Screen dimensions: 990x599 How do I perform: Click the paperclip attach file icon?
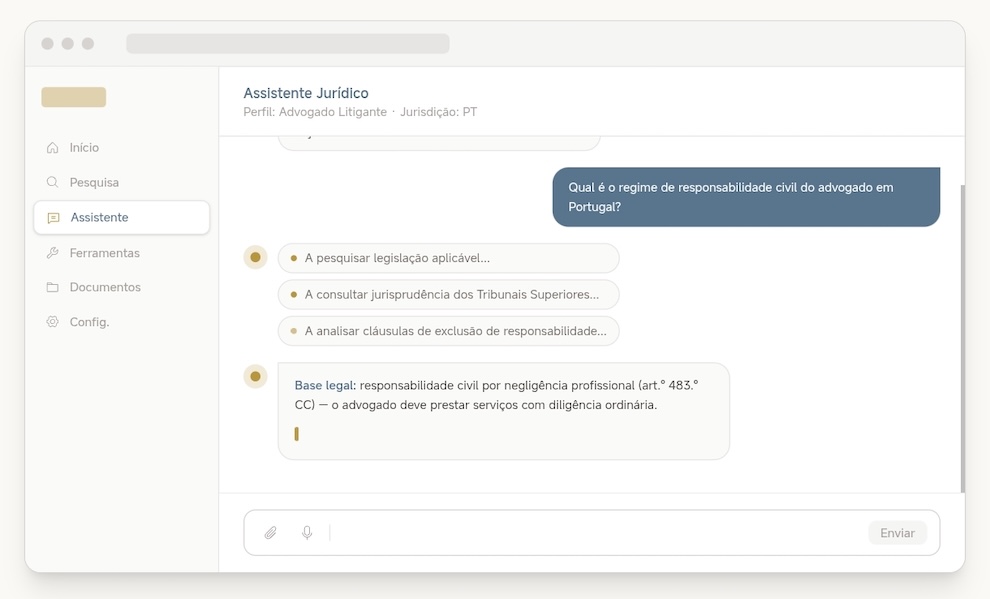click(270, 533)
